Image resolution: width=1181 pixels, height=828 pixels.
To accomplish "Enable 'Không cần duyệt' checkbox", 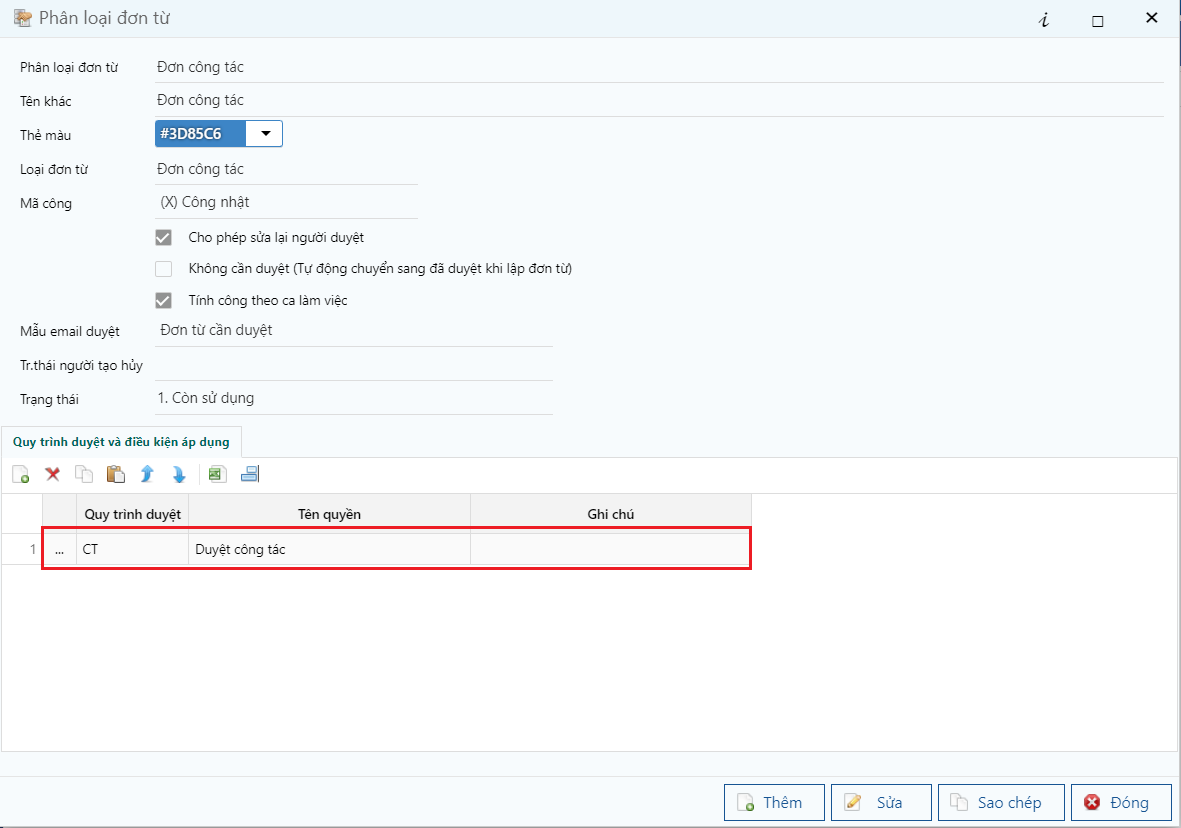I will [164, 269].
